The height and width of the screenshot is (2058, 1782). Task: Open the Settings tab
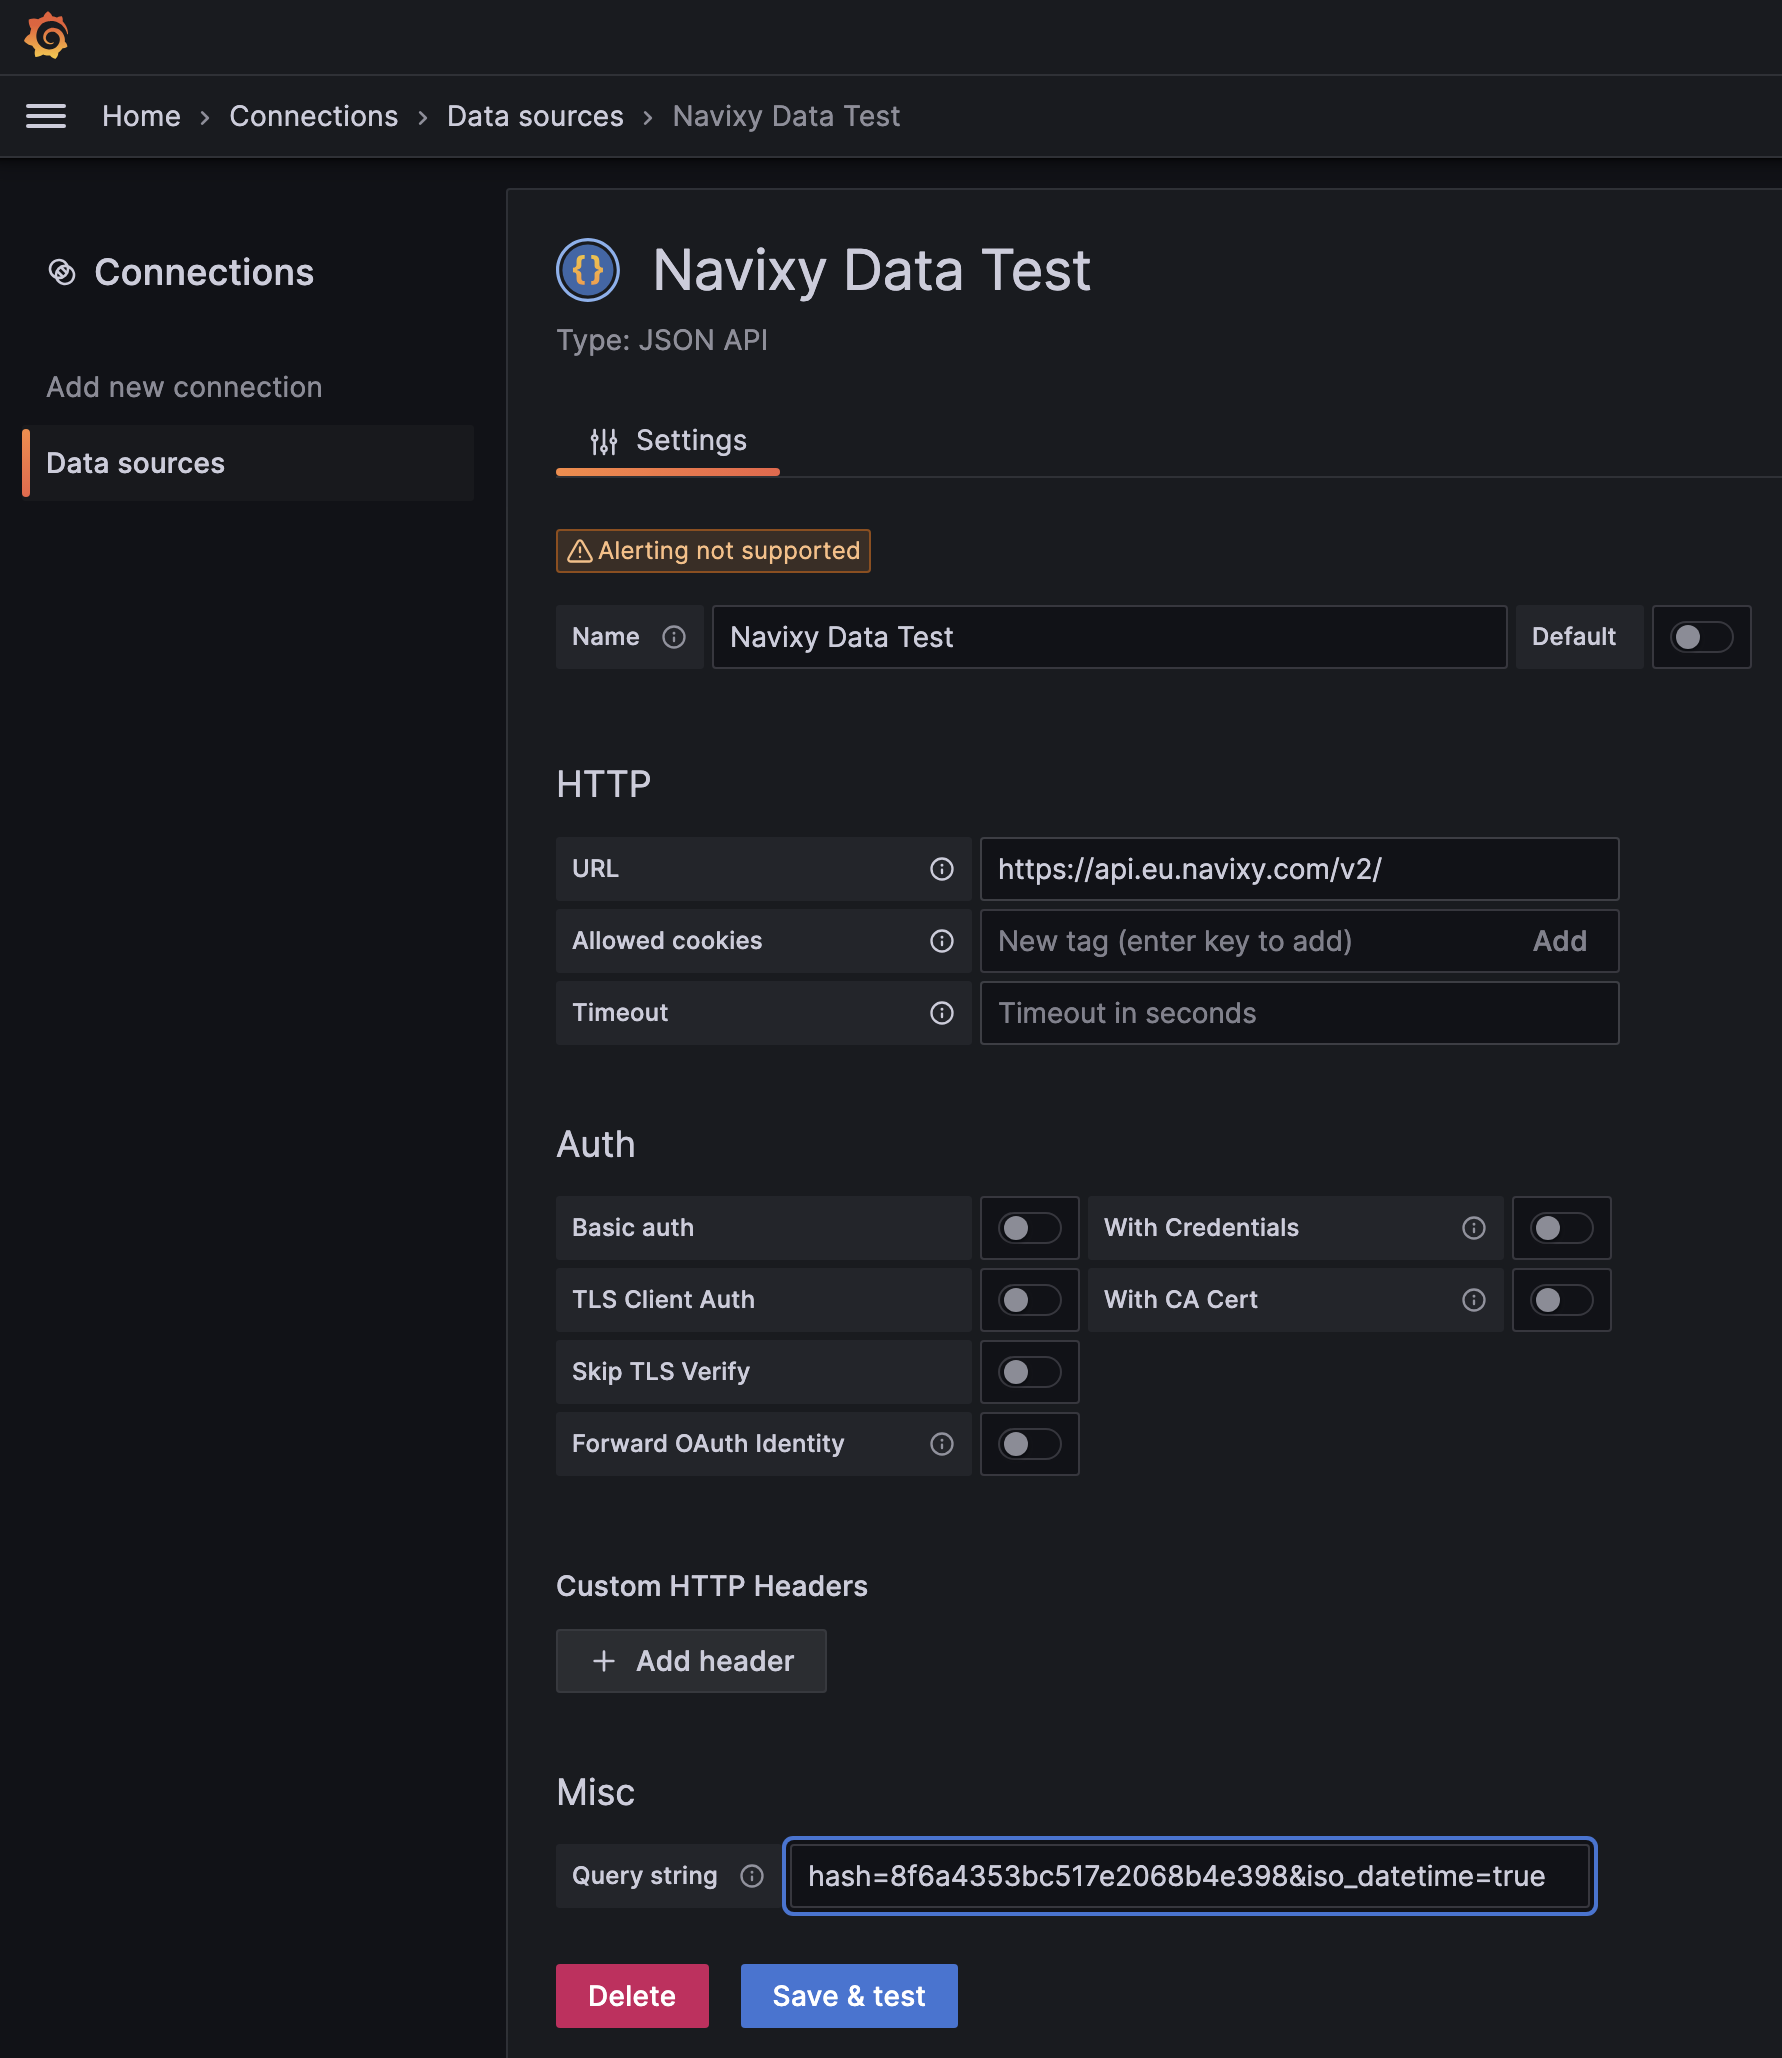(668, 441)
